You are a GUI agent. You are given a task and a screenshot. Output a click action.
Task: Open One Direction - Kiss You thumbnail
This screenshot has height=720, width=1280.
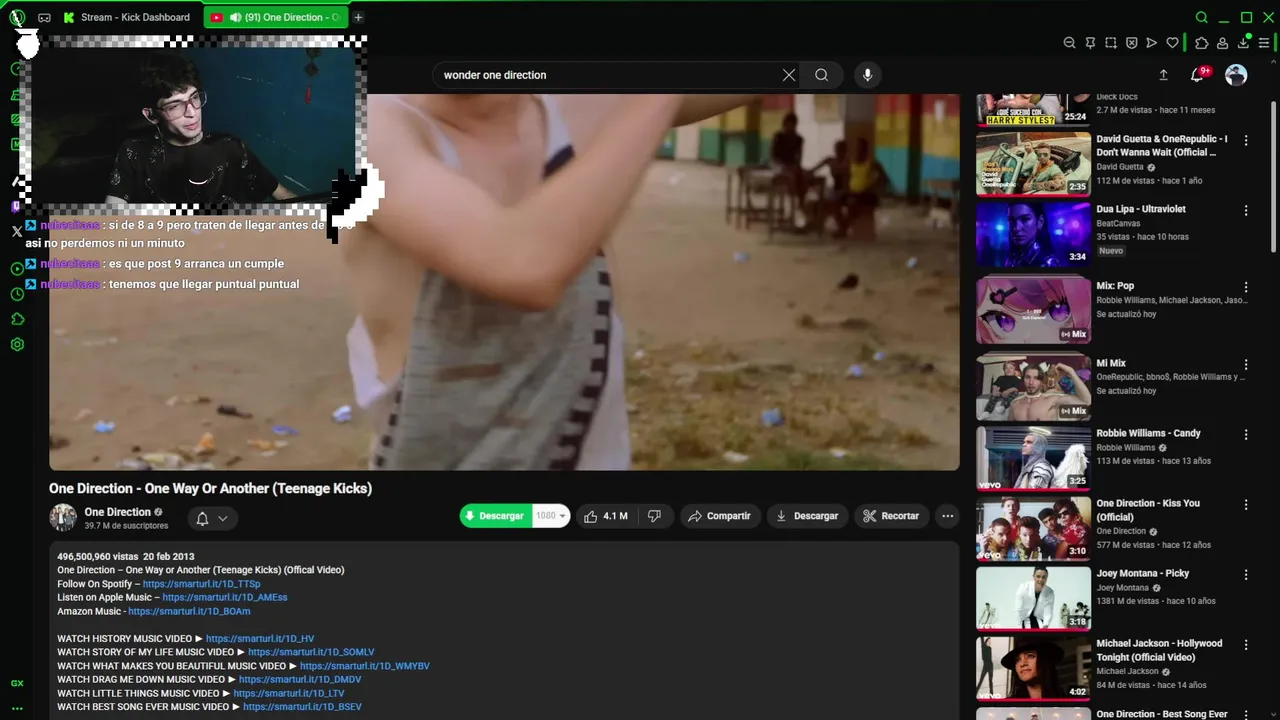(x=1033, y=528)
